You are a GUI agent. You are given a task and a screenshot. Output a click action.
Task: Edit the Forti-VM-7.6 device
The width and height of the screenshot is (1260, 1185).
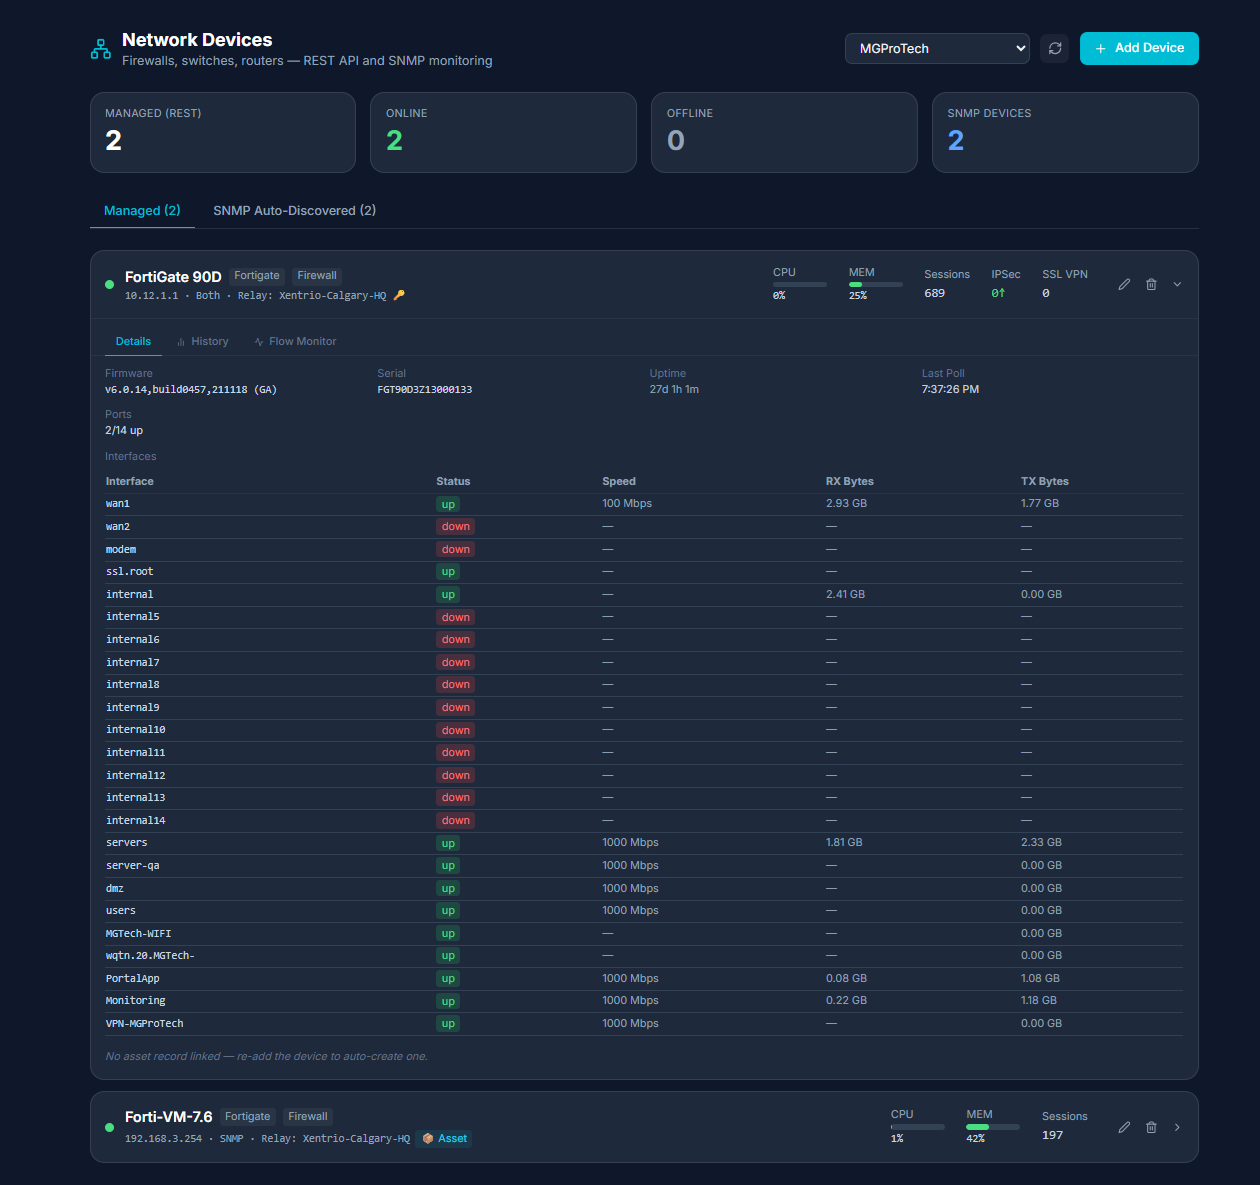pos(1124,1127)
